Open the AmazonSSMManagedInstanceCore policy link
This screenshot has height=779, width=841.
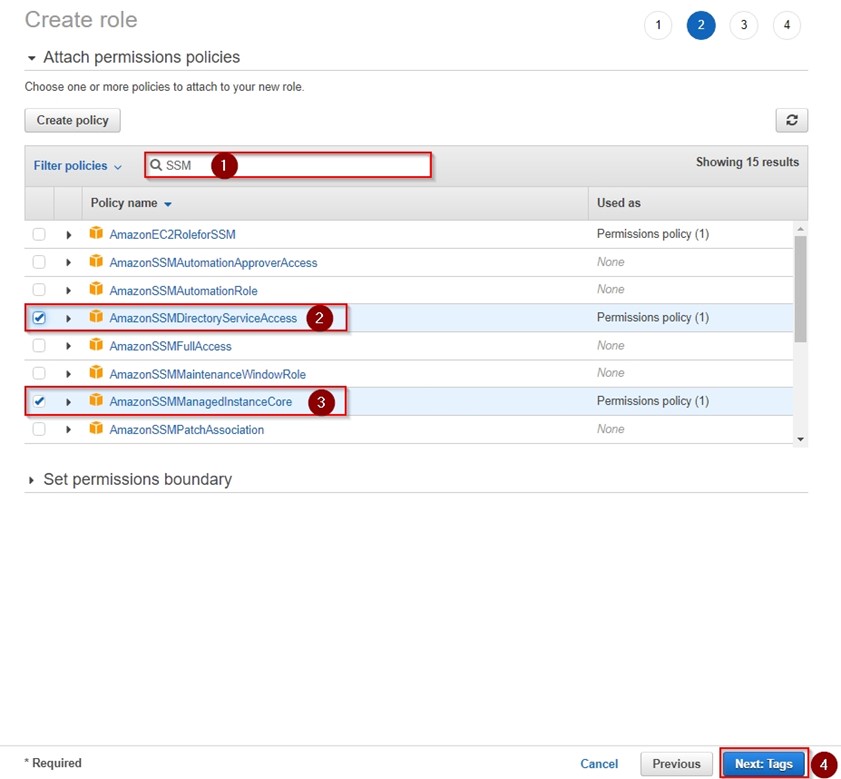[200, 401]
